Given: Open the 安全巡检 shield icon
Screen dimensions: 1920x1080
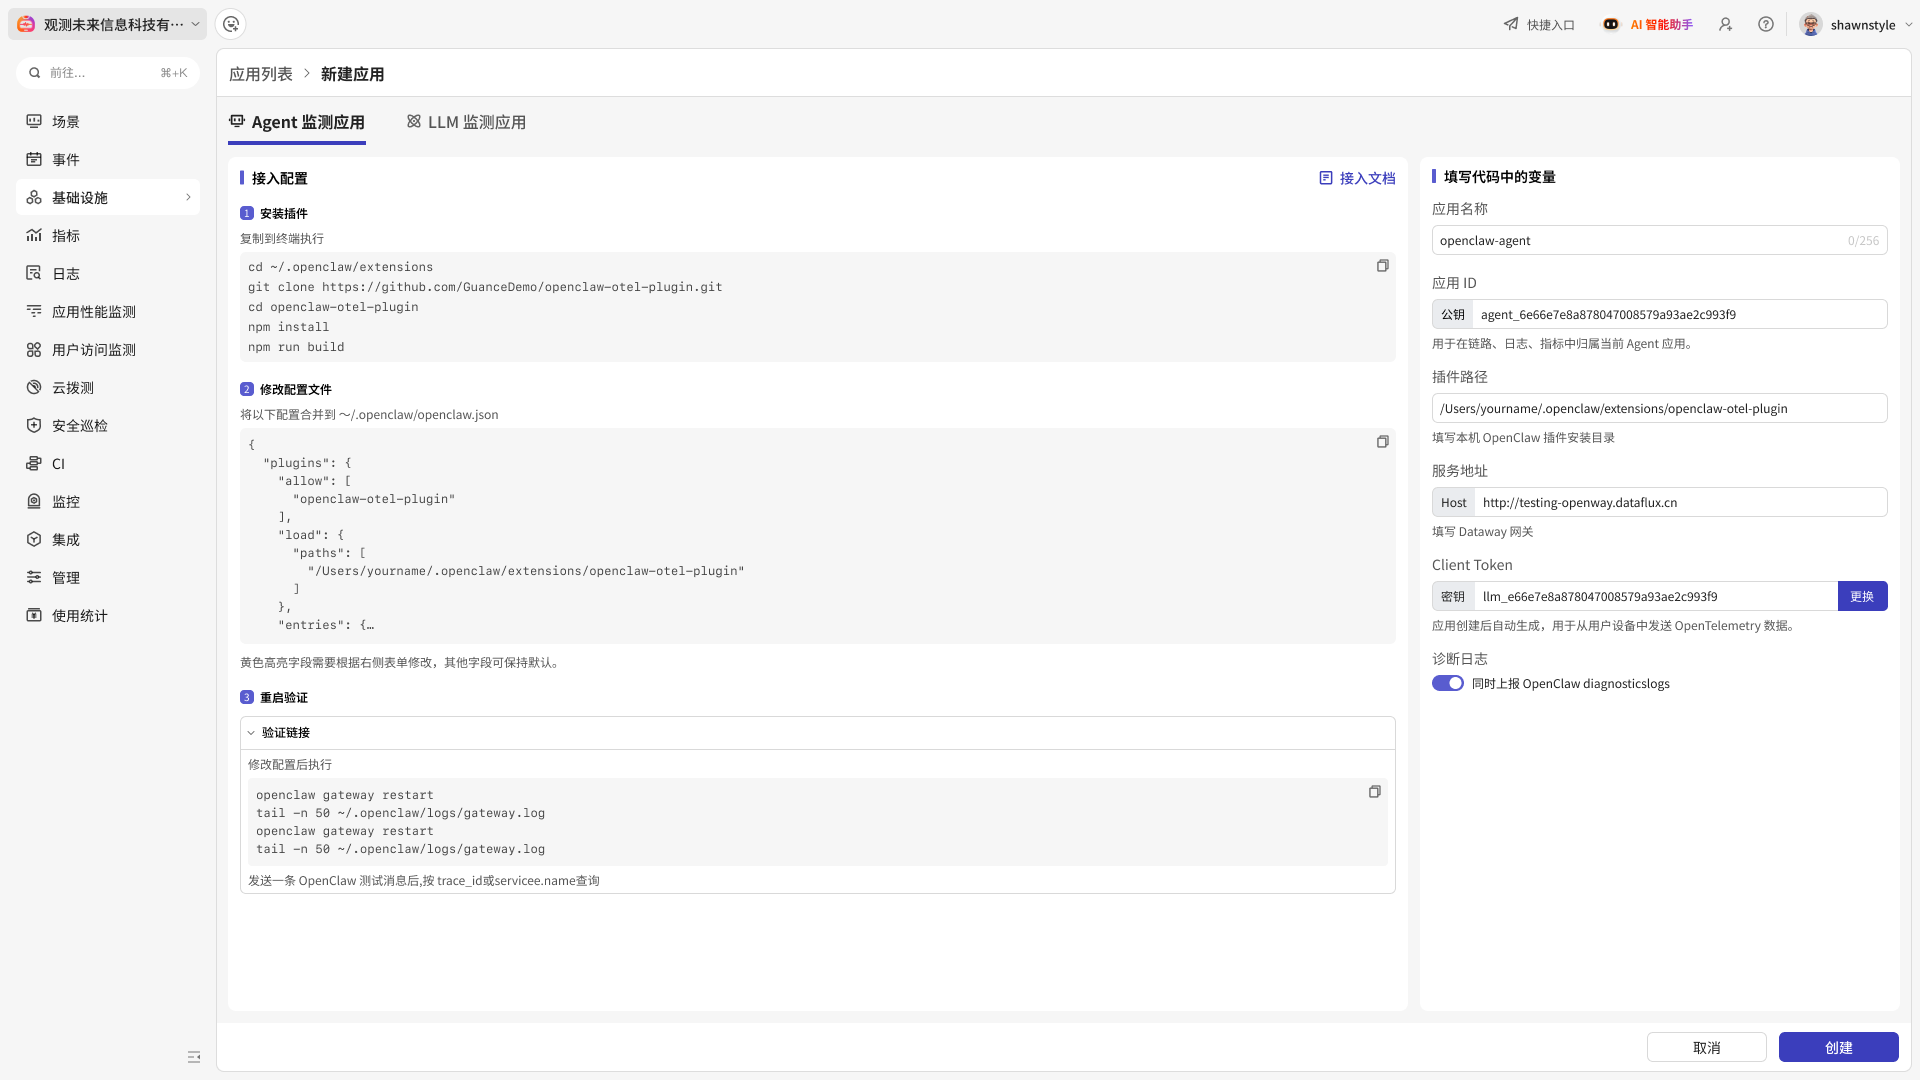Looking at the screenshot, I should [34, 425].
